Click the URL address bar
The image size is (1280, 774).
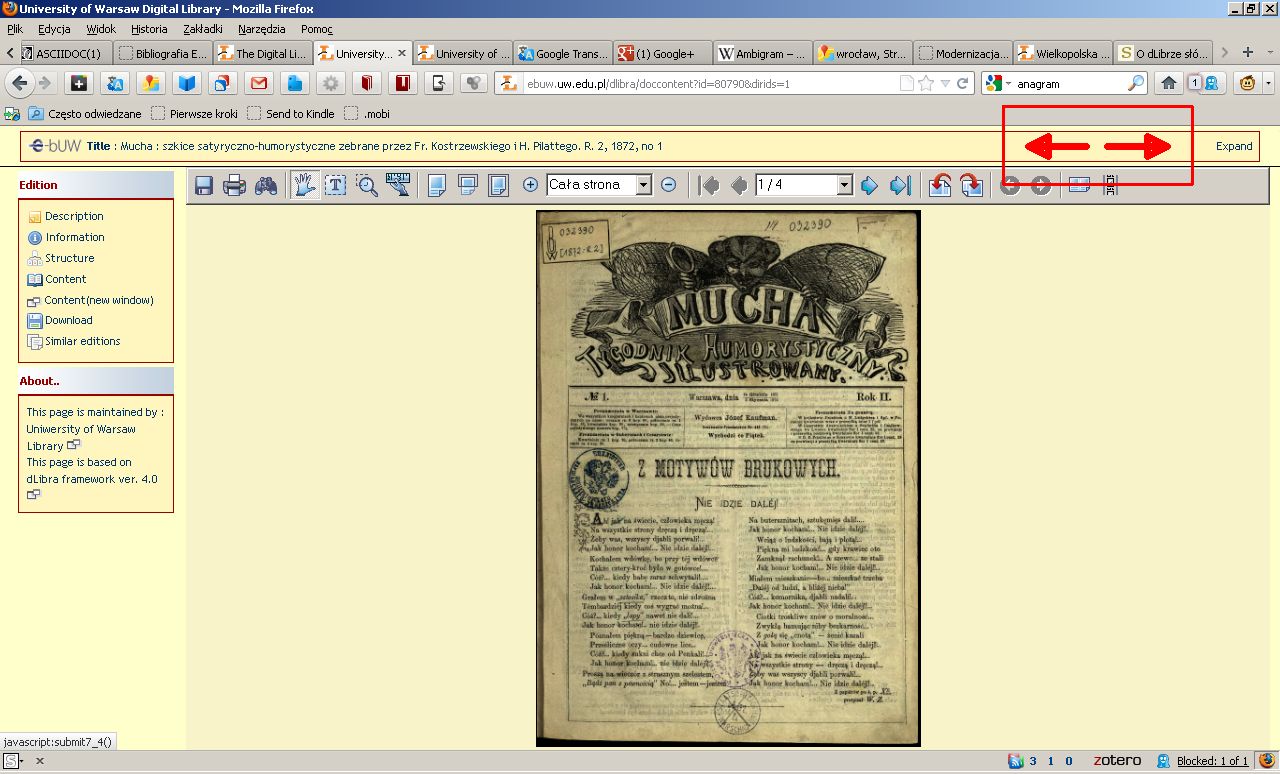(x=710, y=84)
